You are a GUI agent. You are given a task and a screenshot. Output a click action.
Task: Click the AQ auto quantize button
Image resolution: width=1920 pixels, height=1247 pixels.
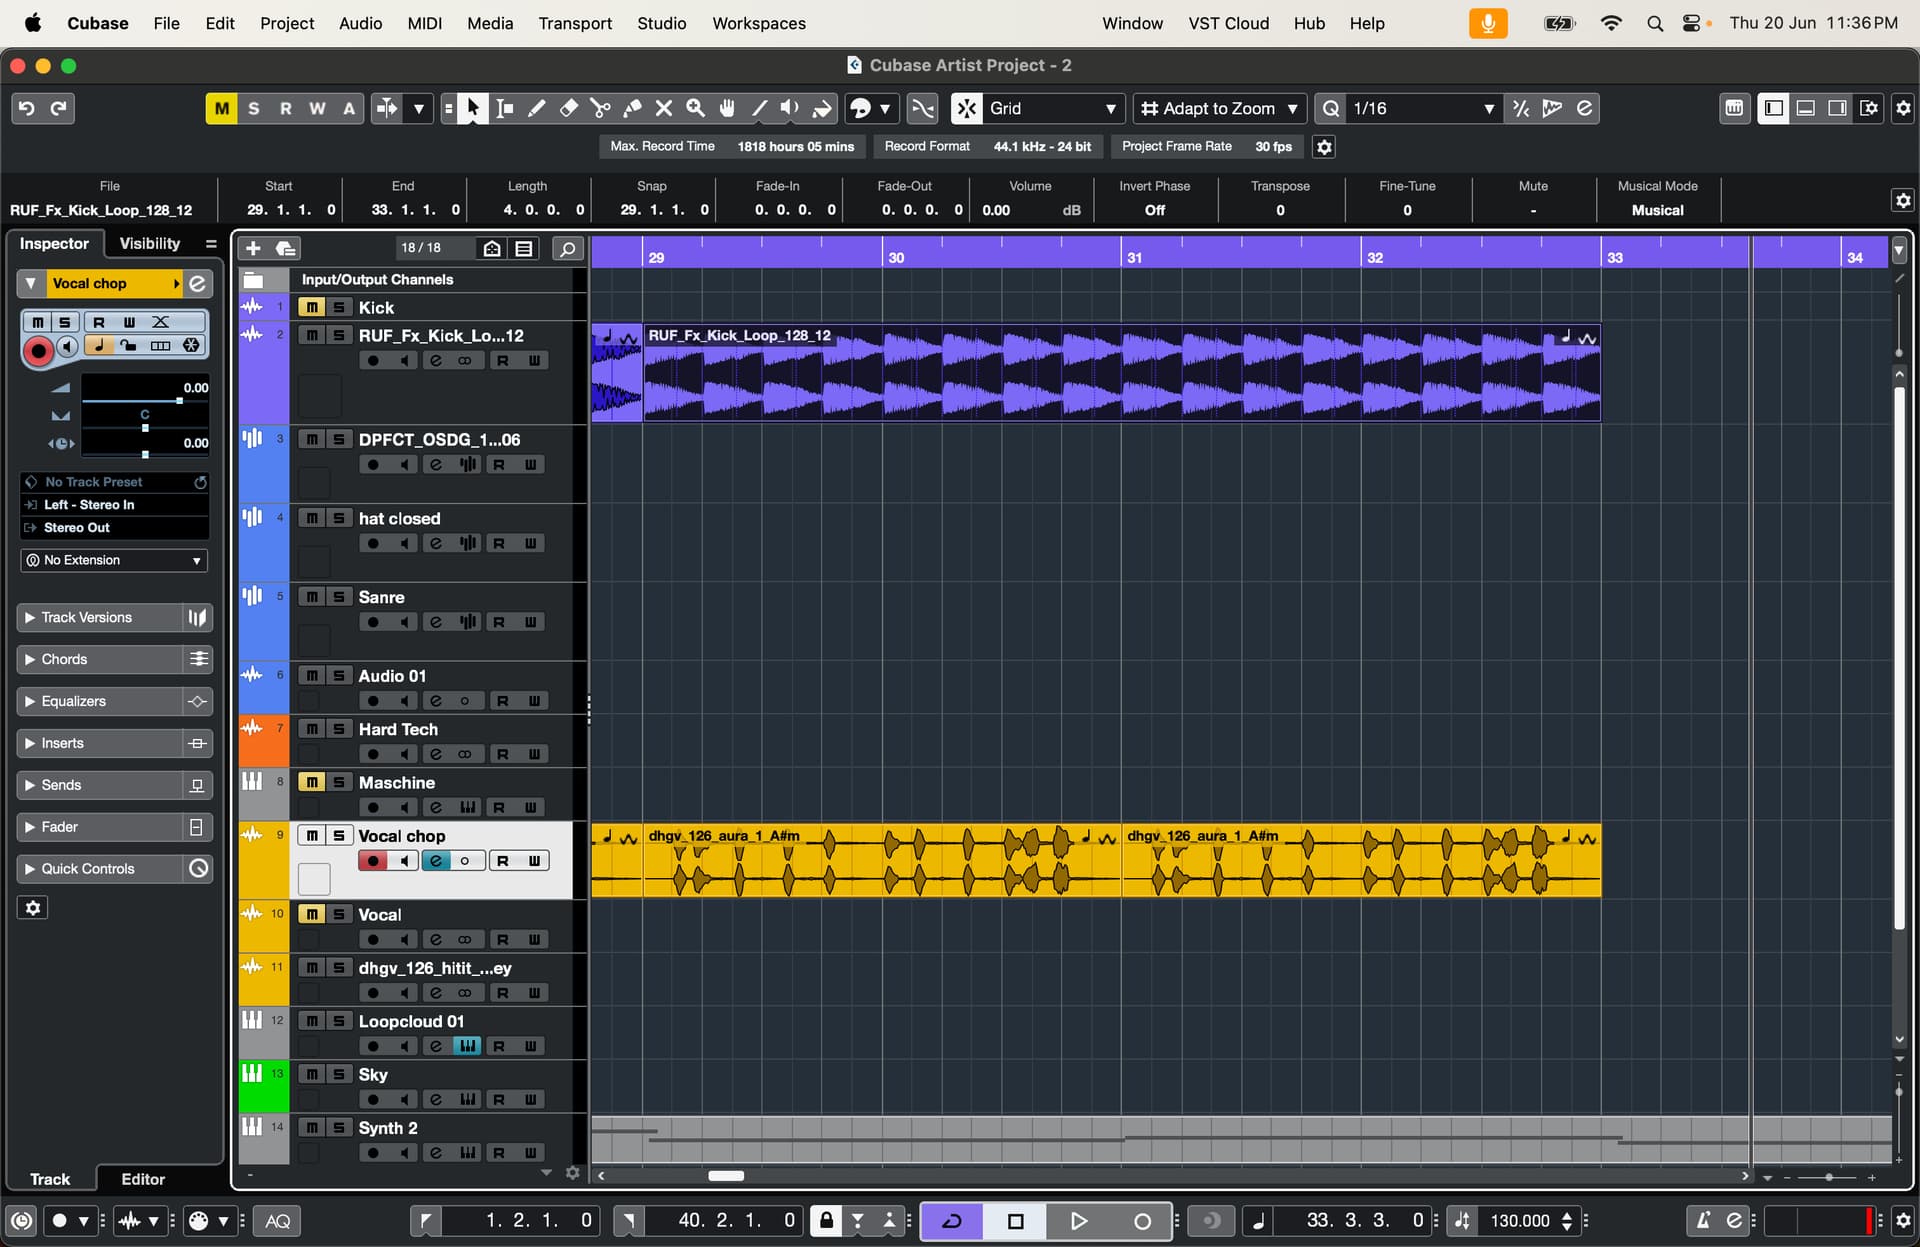coord(278,1220)
